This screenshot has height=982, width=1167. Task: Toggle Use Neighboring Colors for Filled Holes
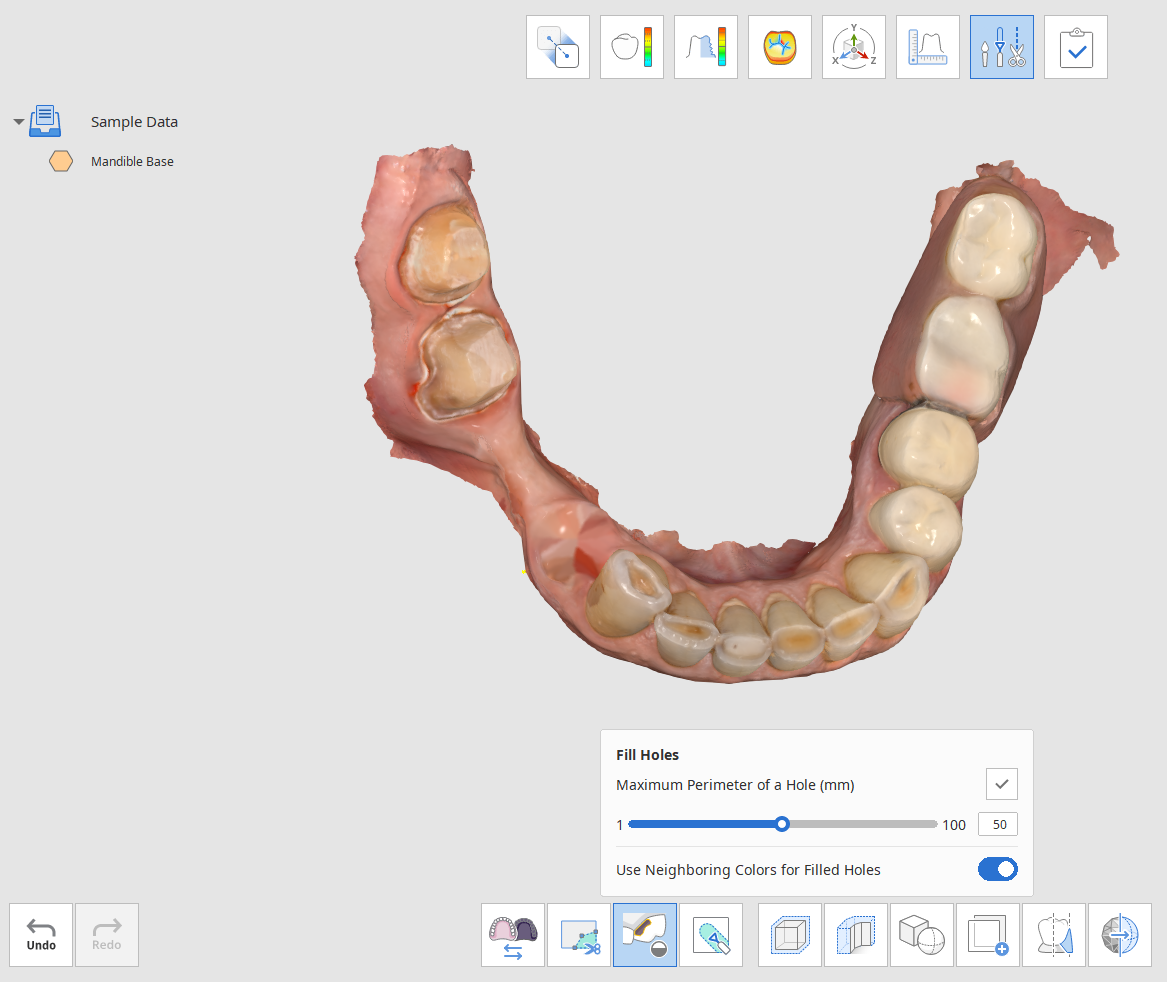[997, 869]
